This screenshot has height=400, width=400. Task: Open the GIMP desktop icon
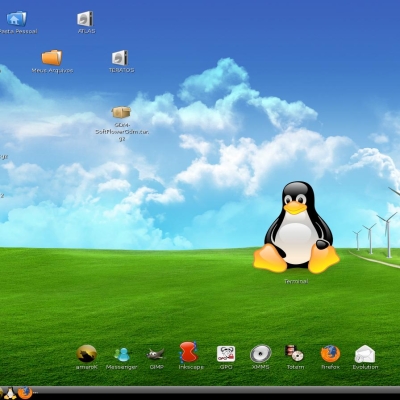coord(156,354)
